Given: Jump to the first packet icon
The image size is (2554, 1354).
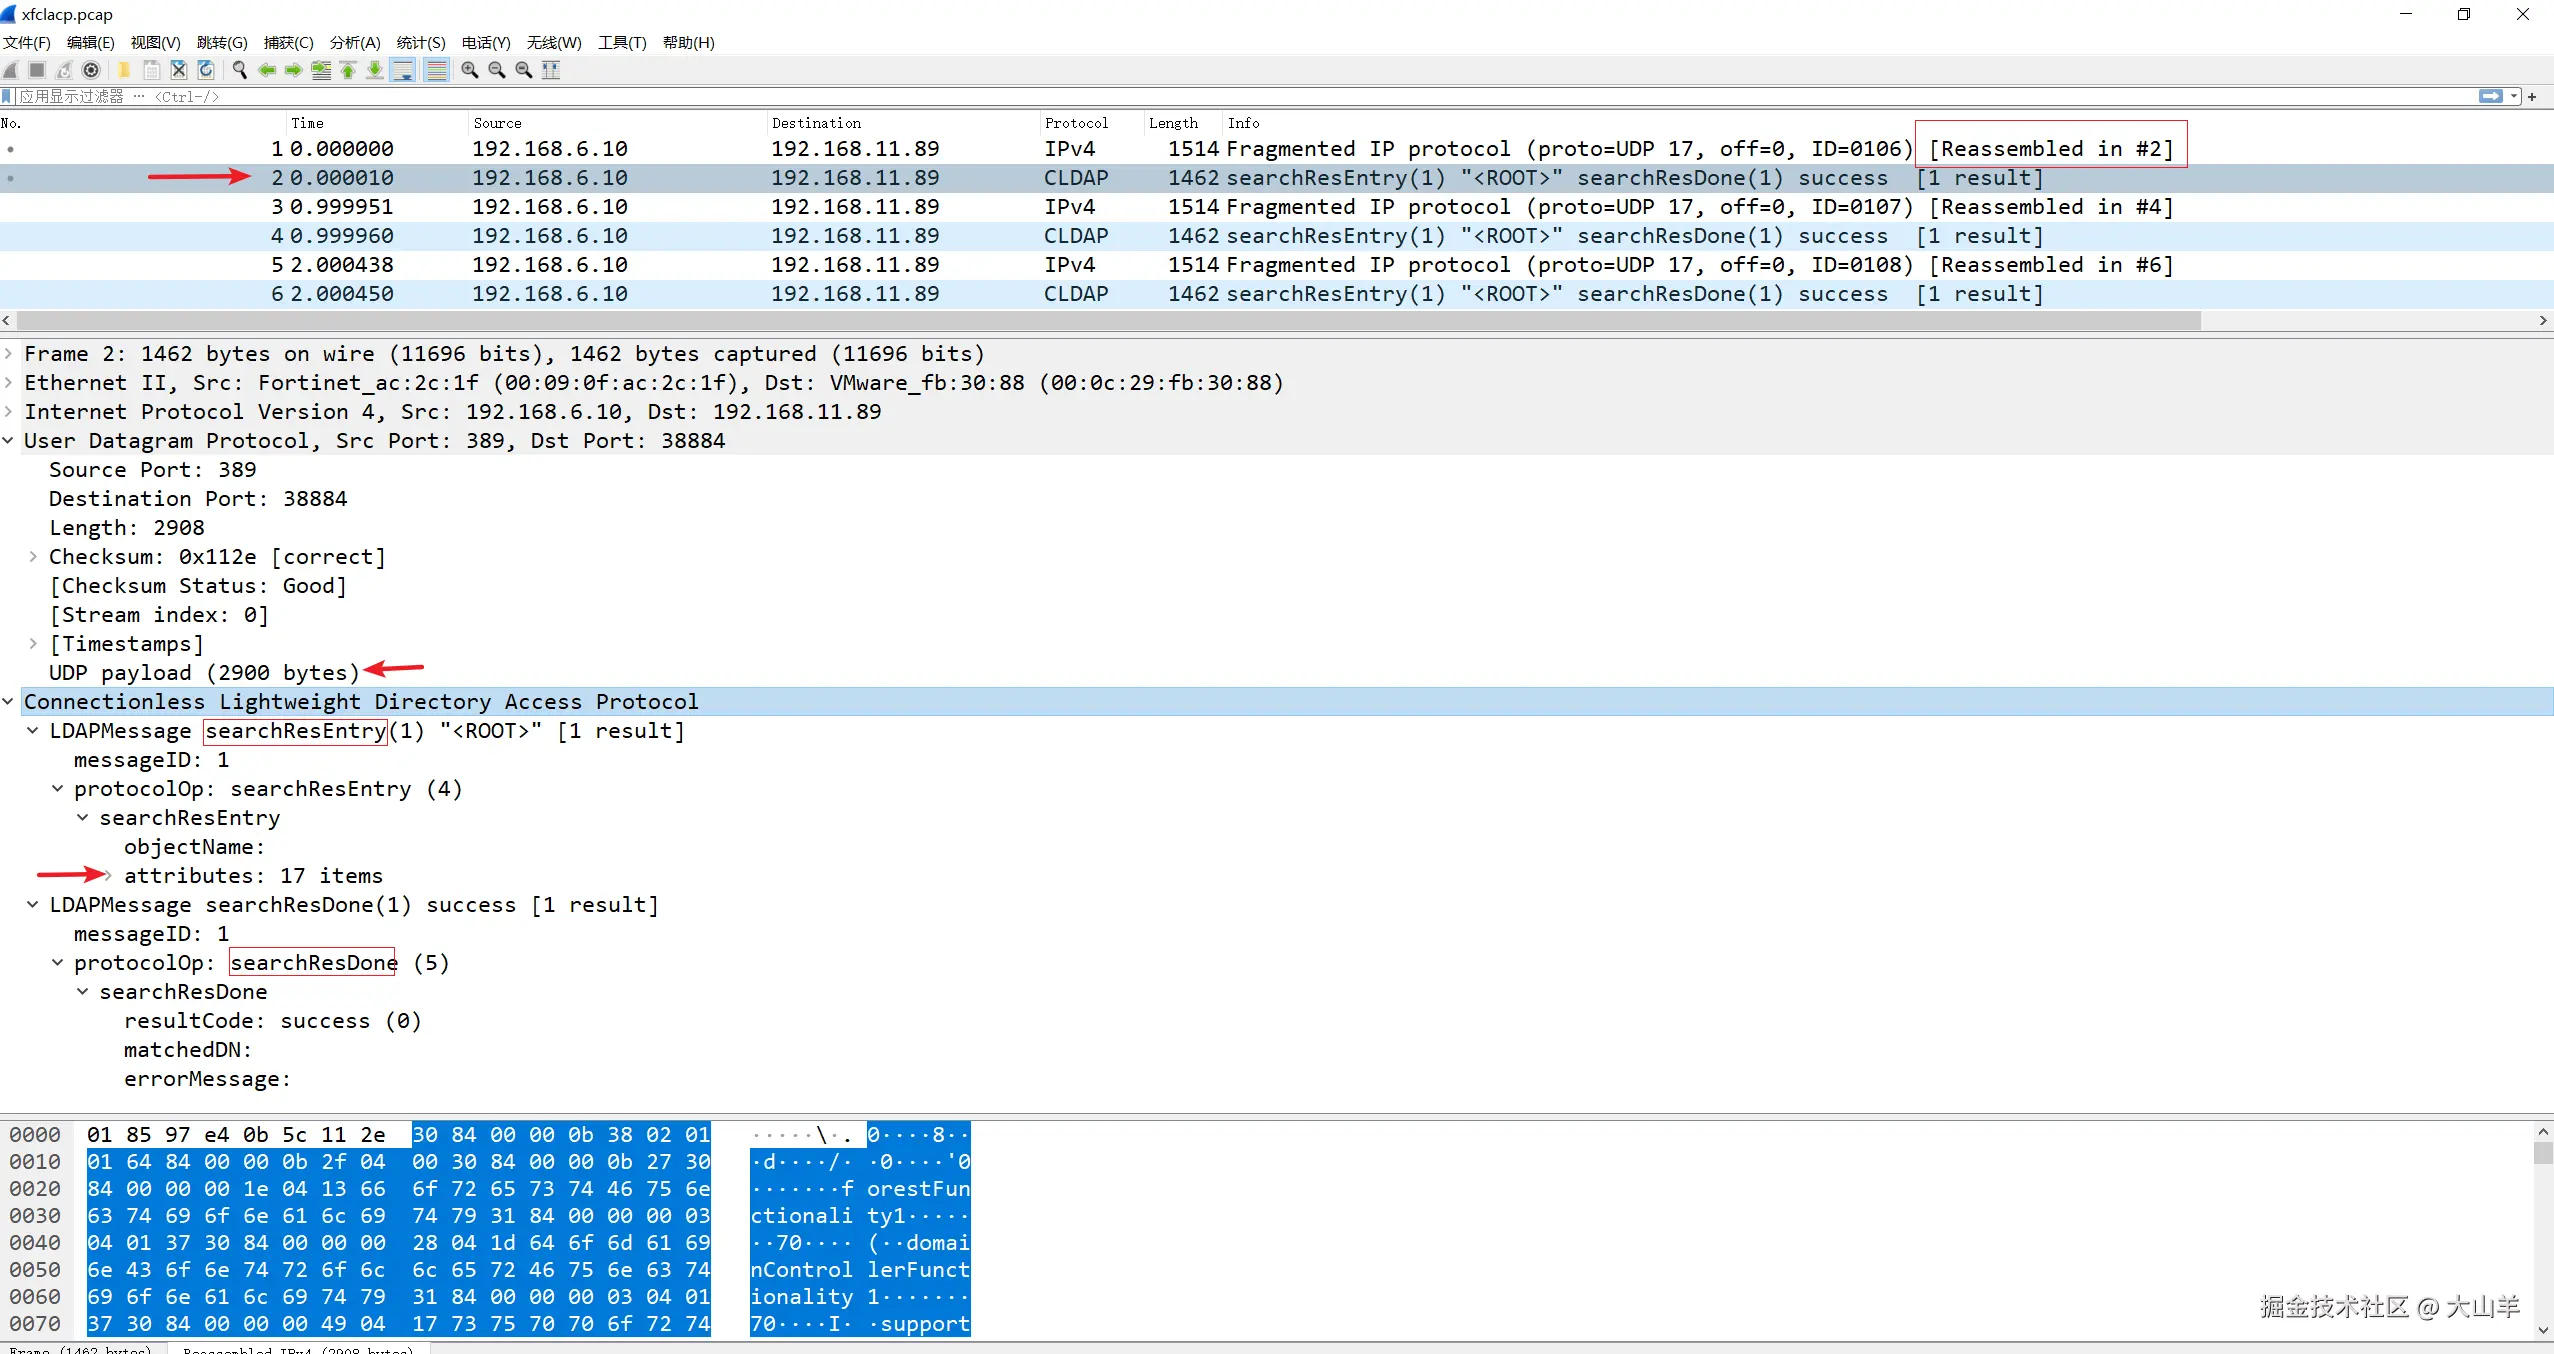Looking at the screenshot, I should pyautogui.click(x=348, y=70).
